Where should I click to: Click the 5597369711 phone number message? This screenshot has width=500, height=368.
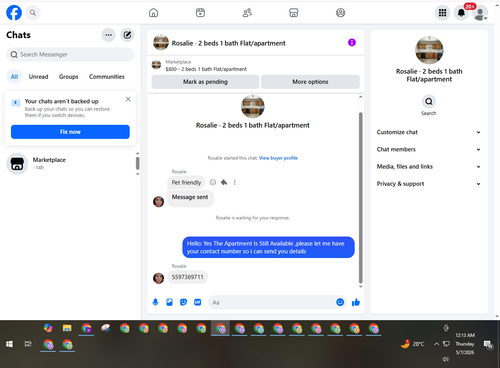187,277
